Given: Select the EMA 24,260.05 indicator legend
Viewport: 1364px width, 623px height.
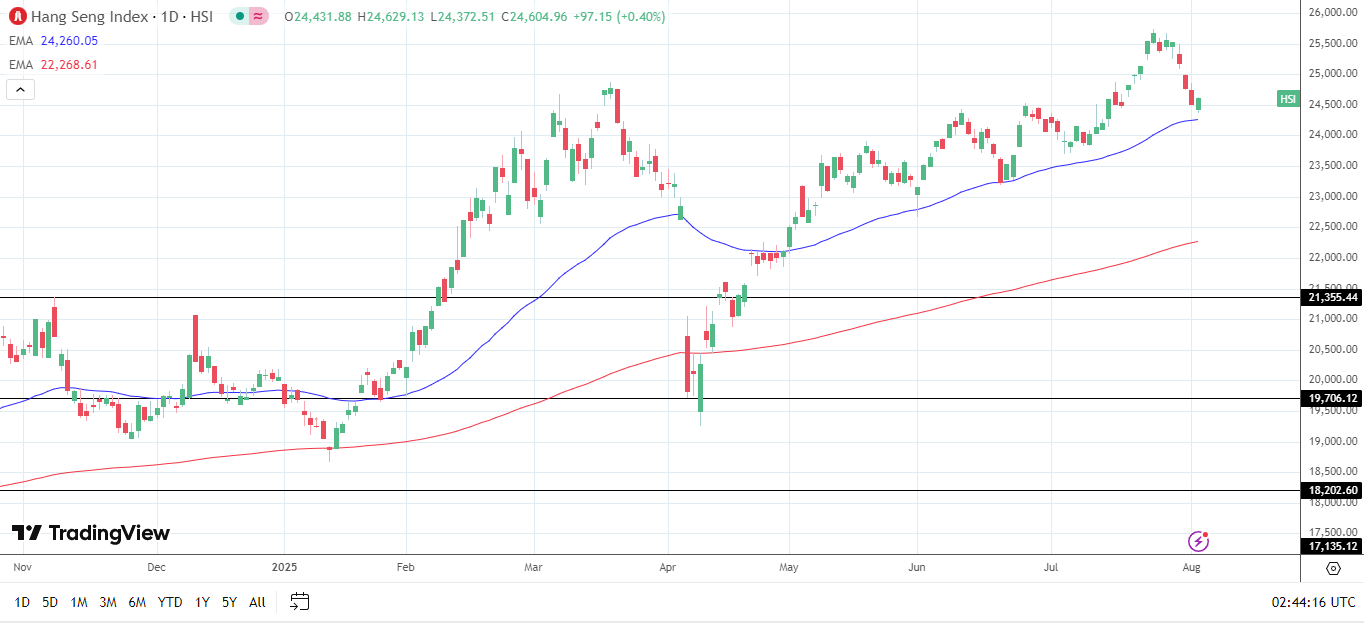Looking at the screenshot, I should pos(54,41).
